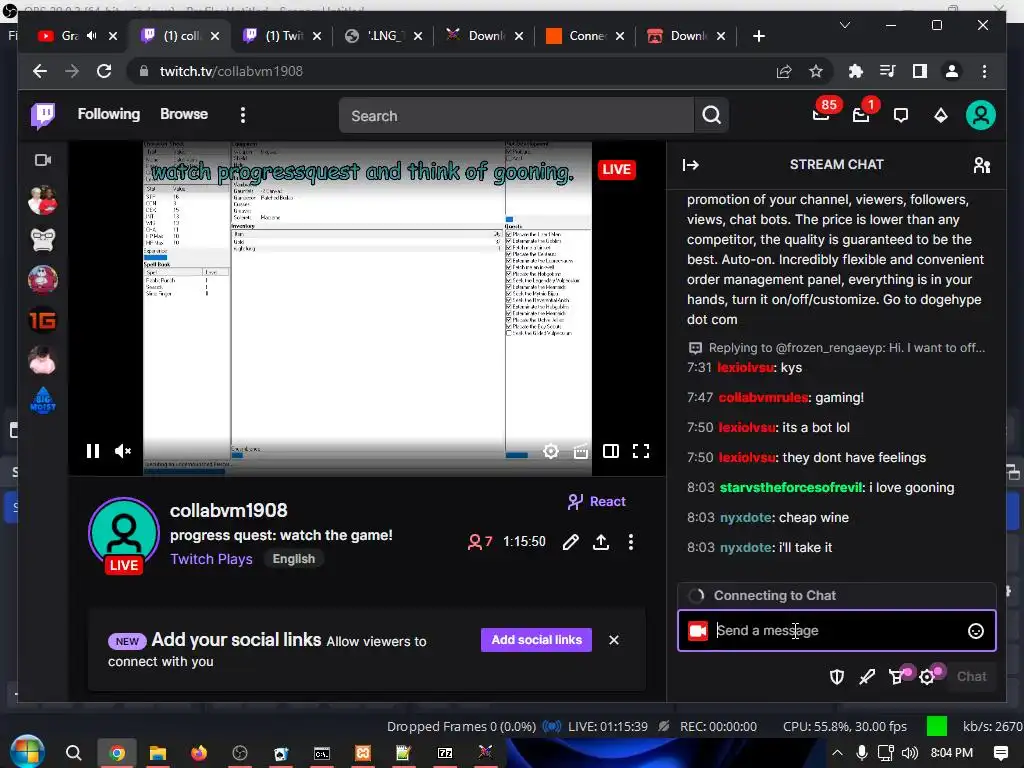The height and width of the screenshot is (768, 1024).
Task: Share the stream upload icon
Action: click(601, 542)
